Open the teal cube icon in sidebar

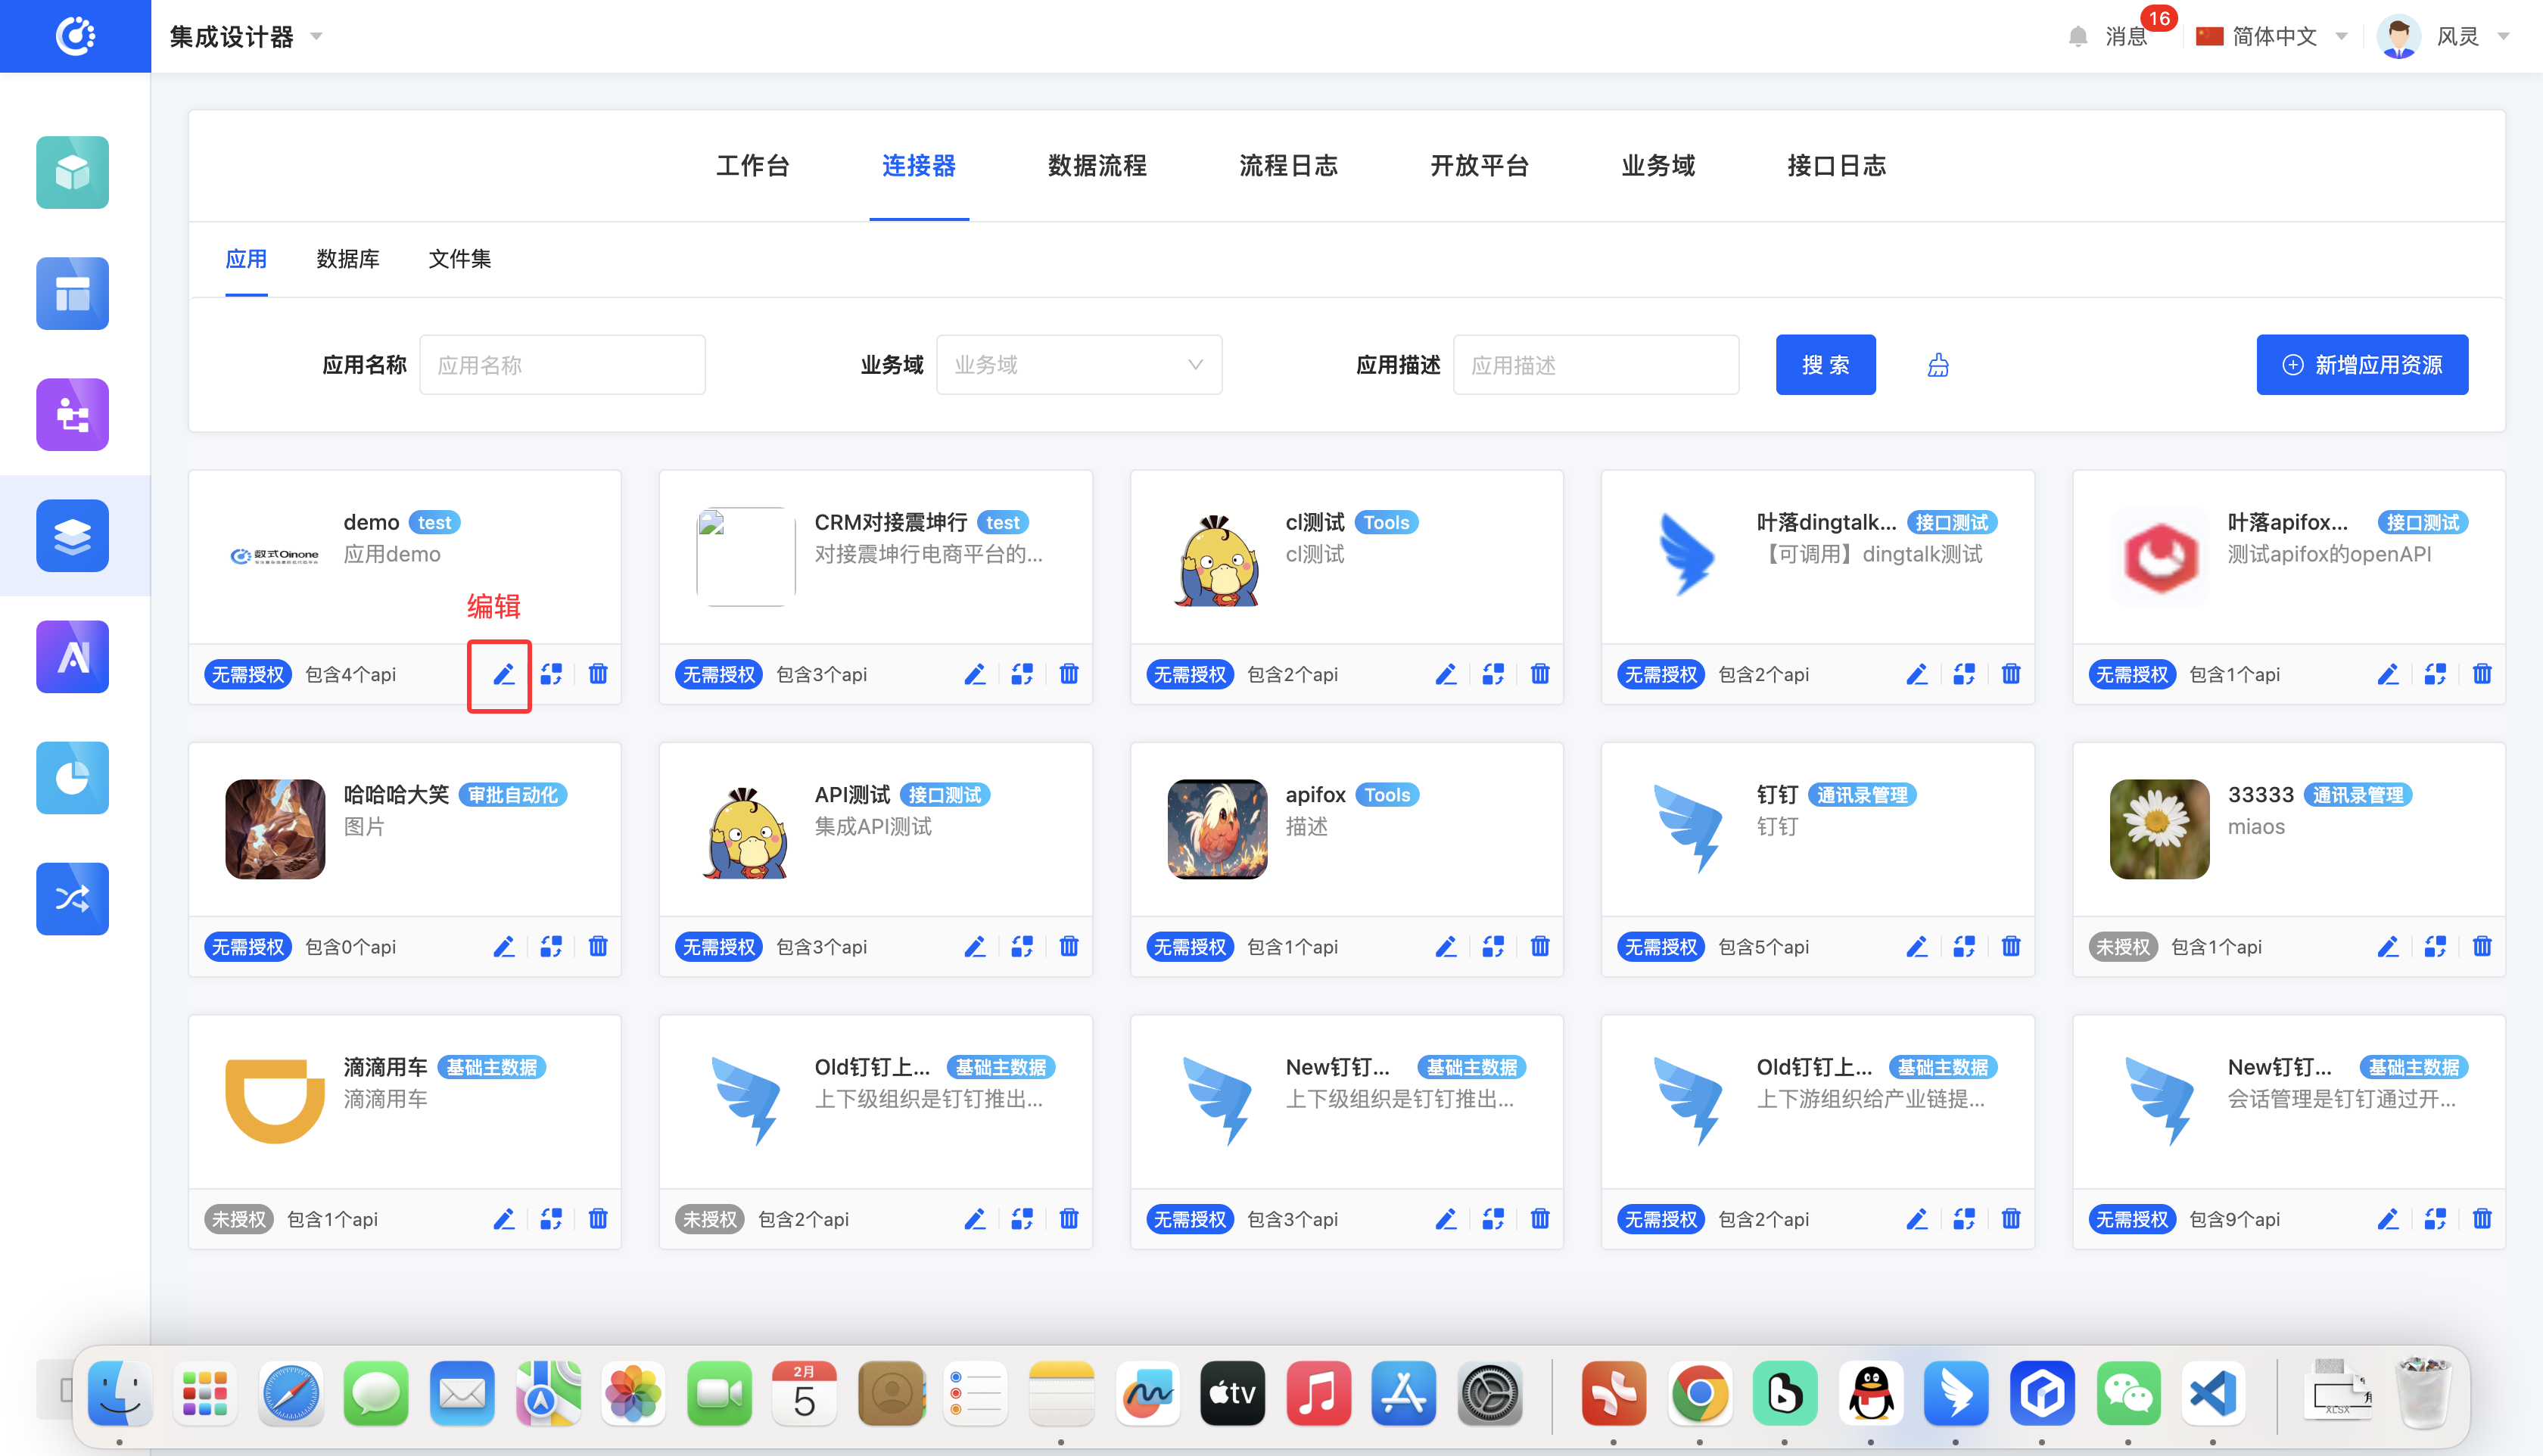[x=72, y=172]
